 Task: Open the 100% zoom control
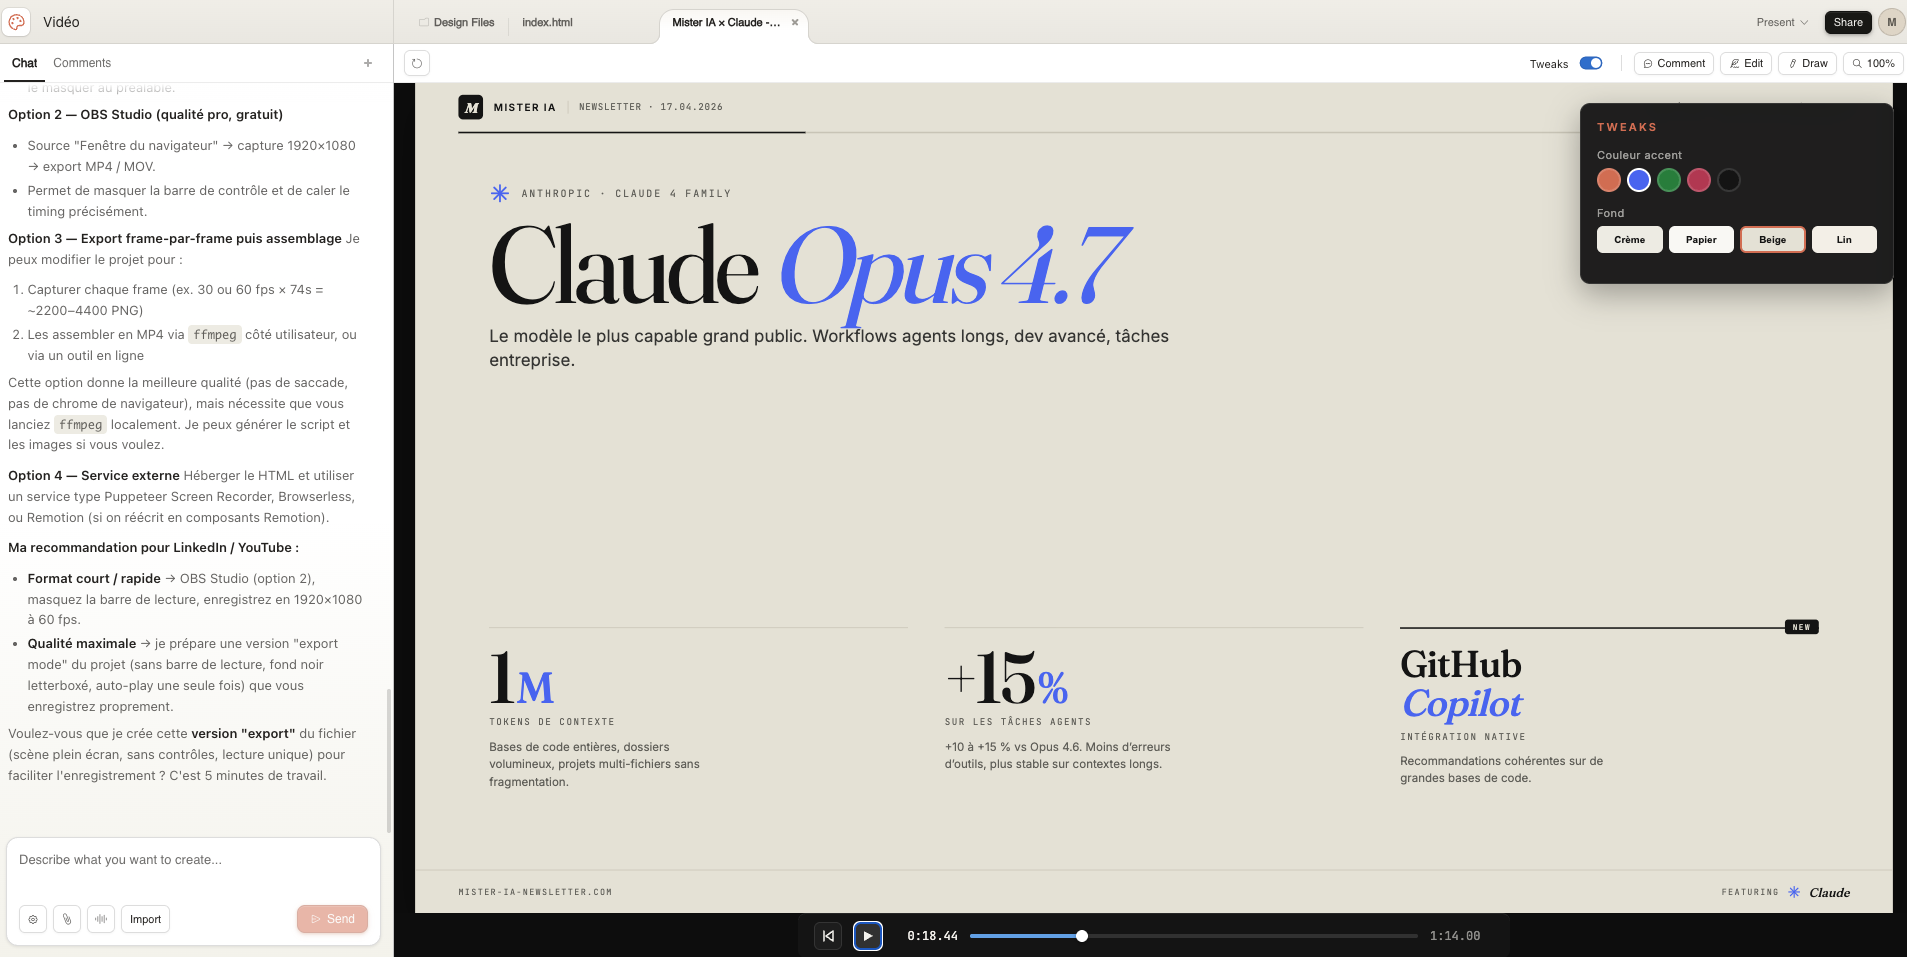pos(1873,63)
